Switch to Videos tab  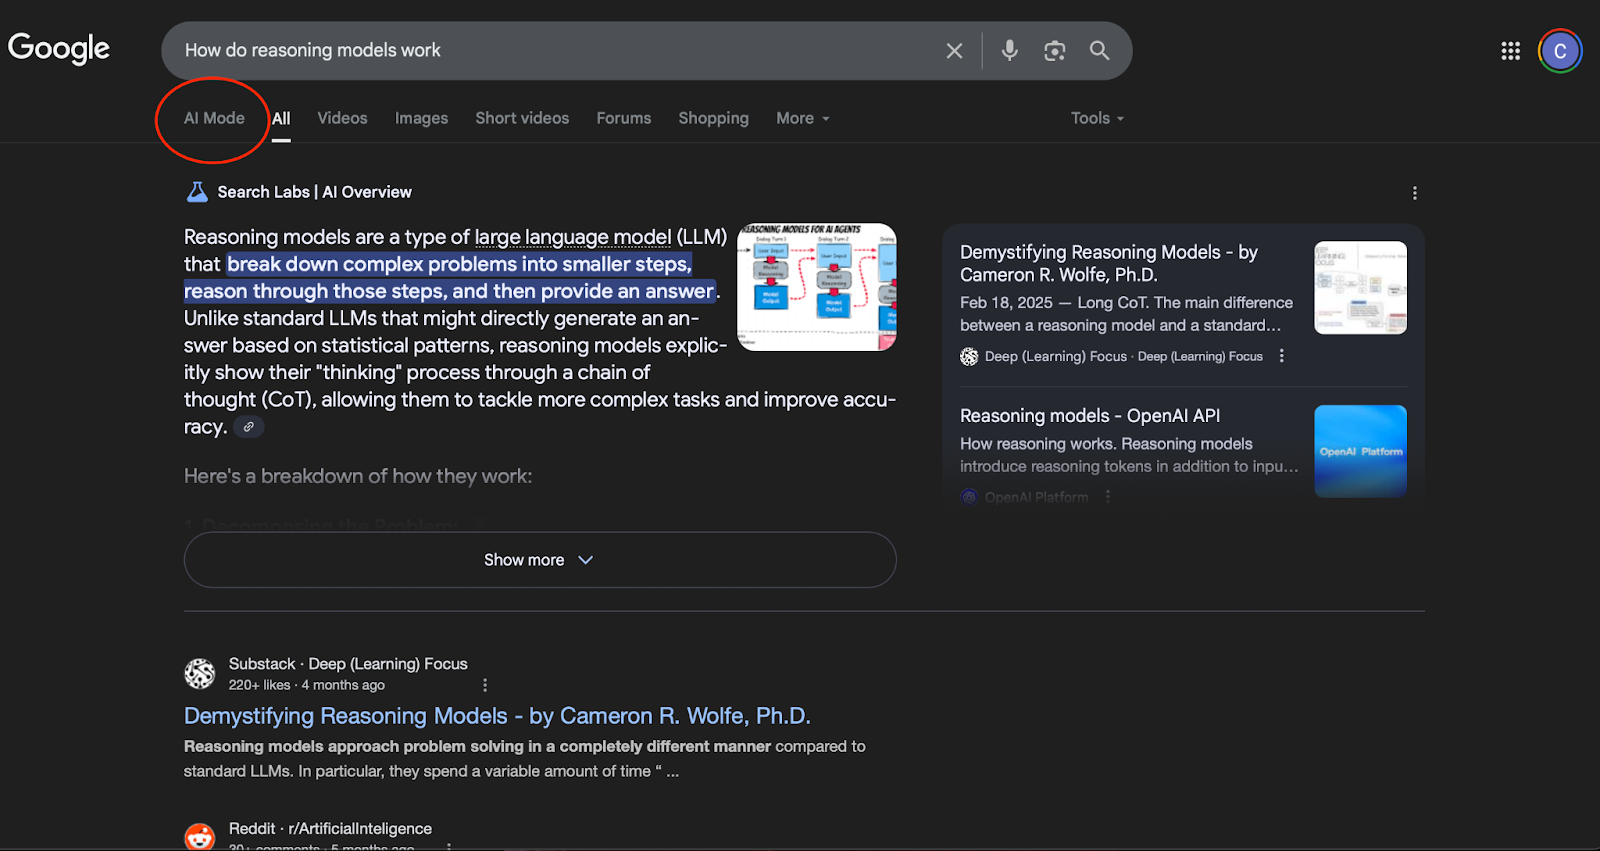[x=342, y=118]
